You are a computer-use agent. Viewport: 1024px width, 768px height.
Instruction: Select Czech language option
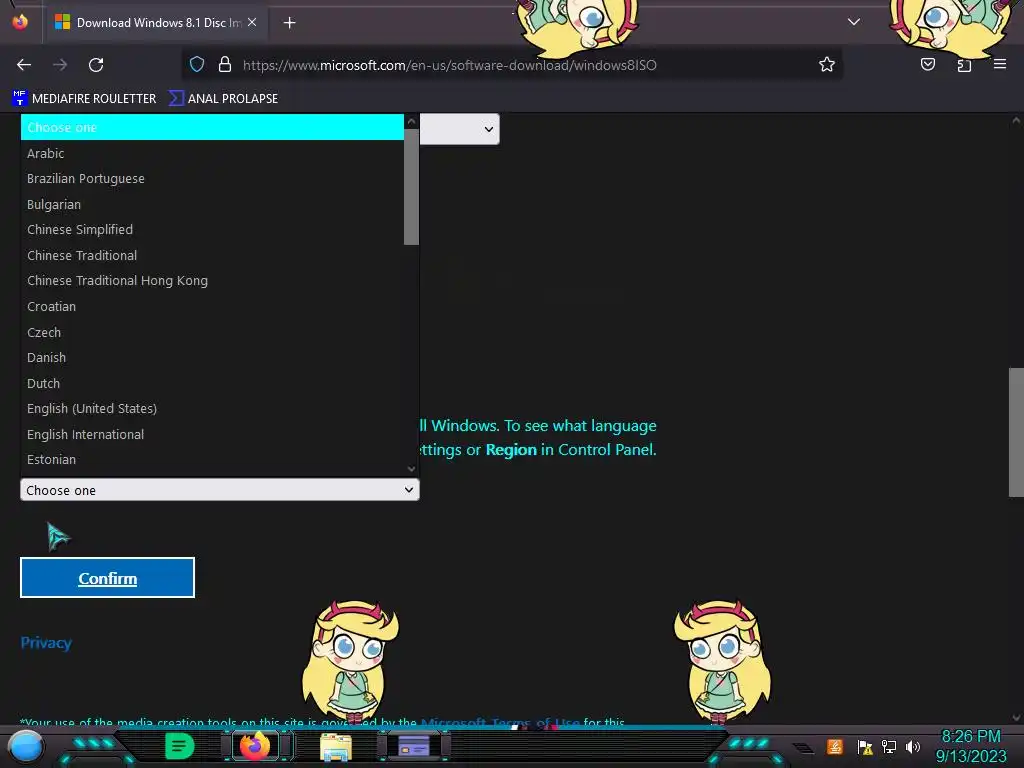click(x=212, y=332)
